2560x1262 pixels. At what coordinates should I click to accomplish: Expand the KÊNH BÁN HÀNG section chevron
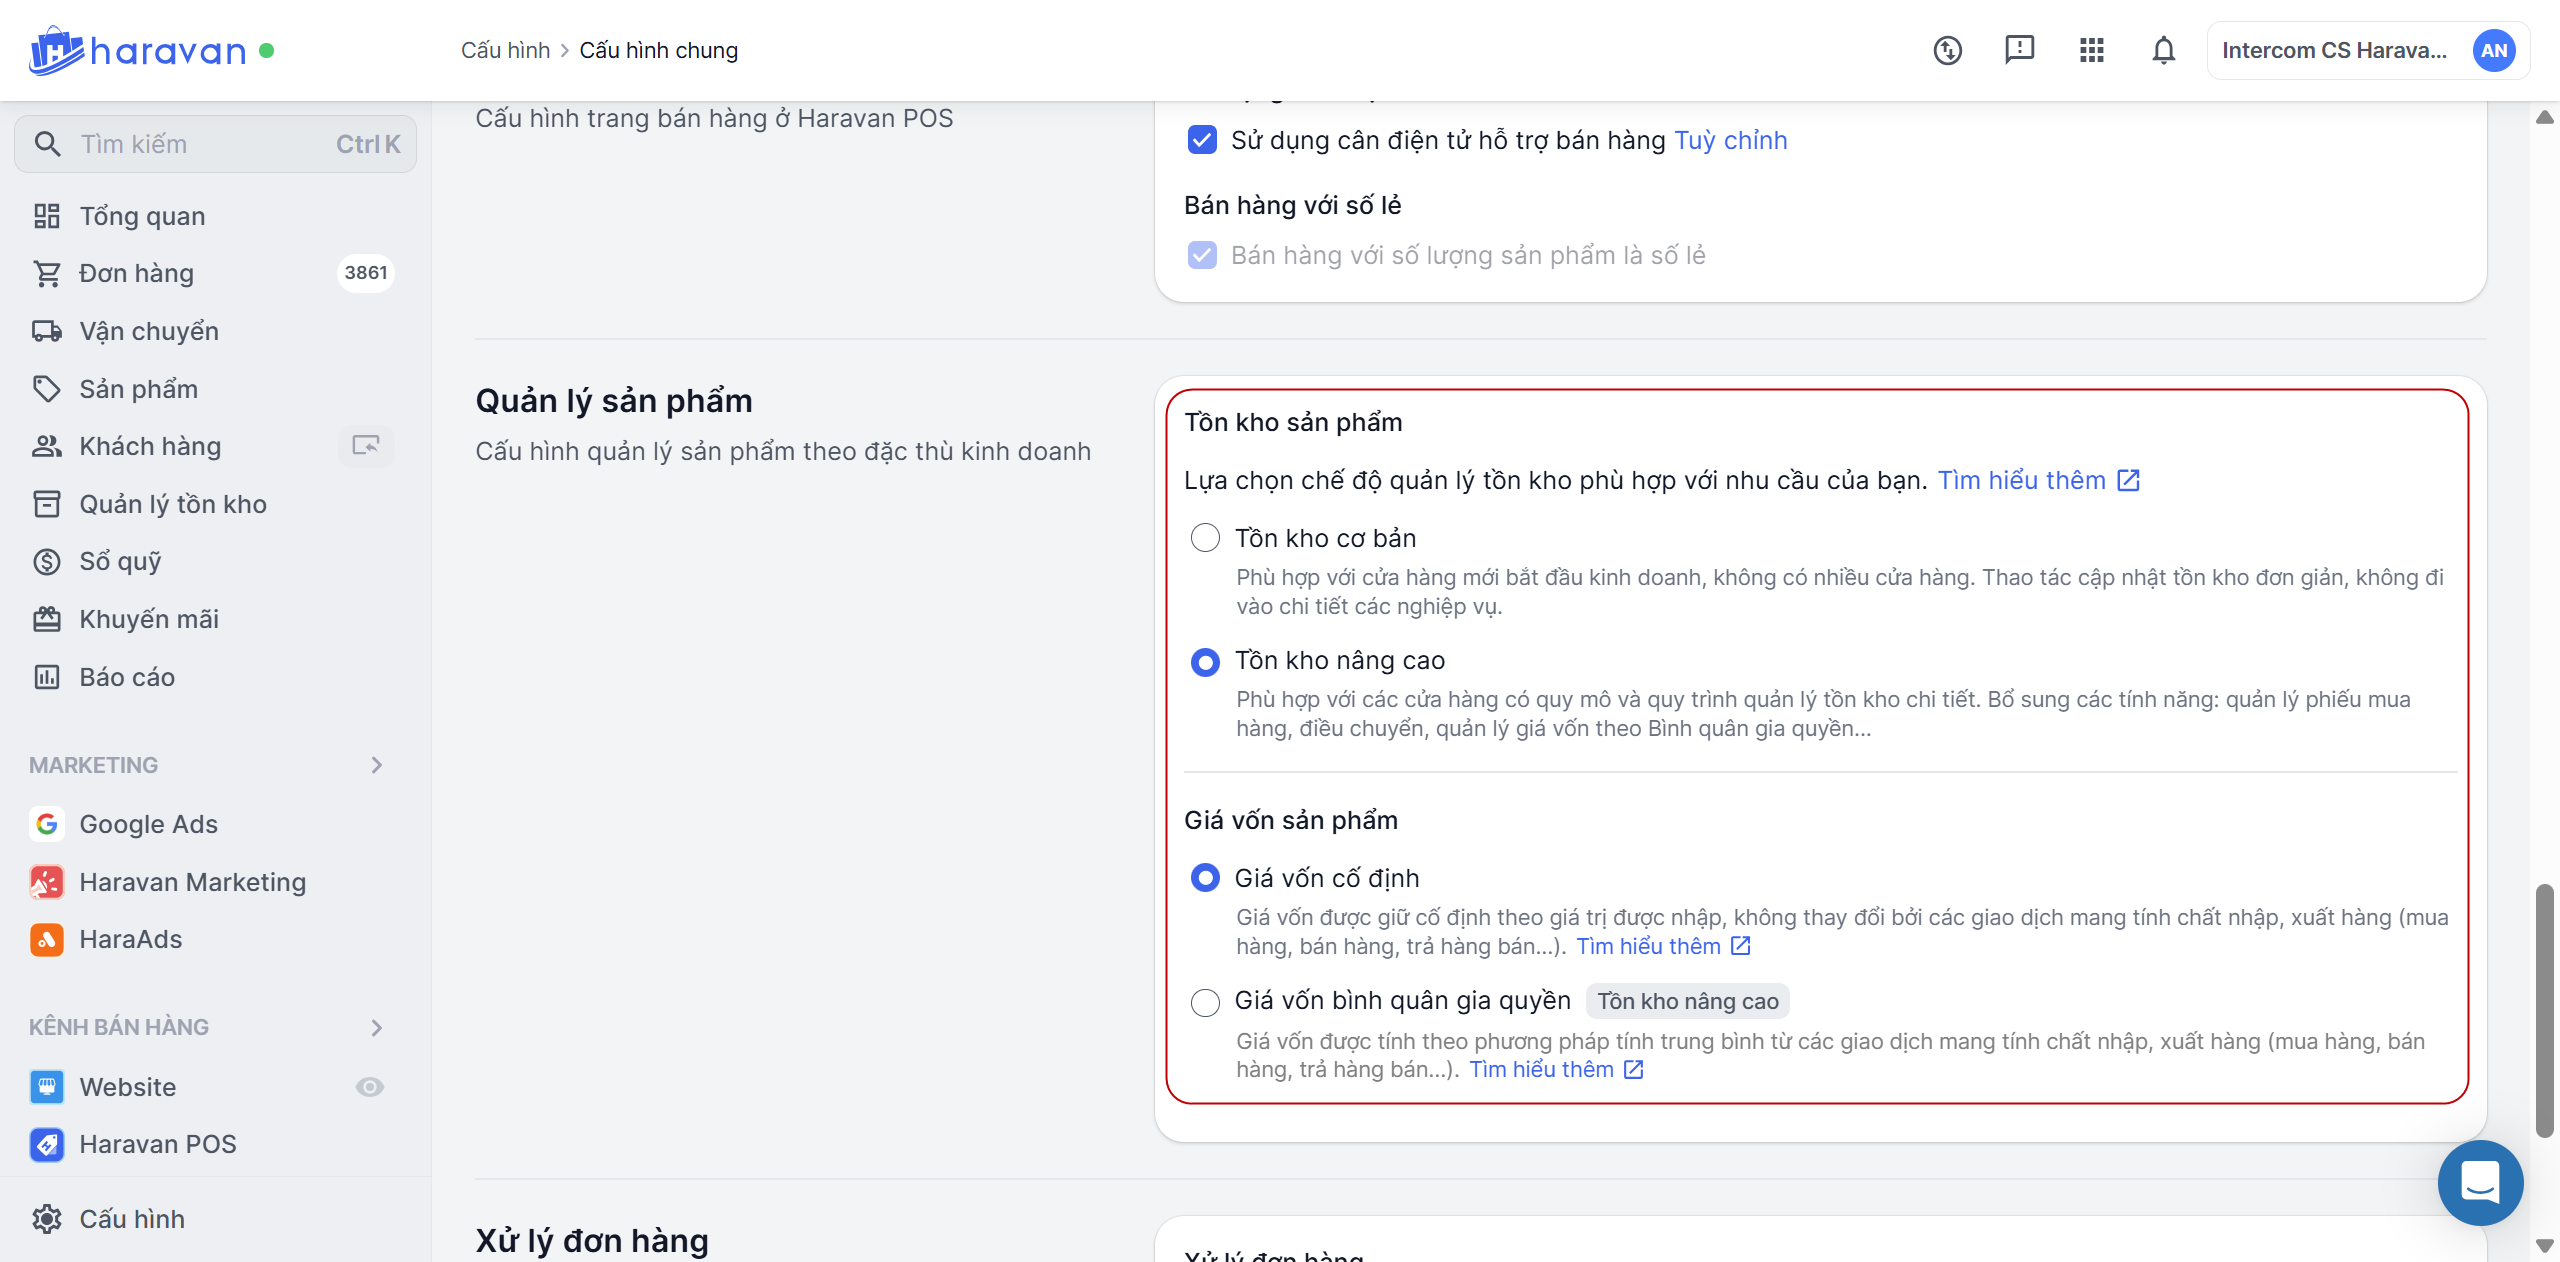(x=376, y=1028)
